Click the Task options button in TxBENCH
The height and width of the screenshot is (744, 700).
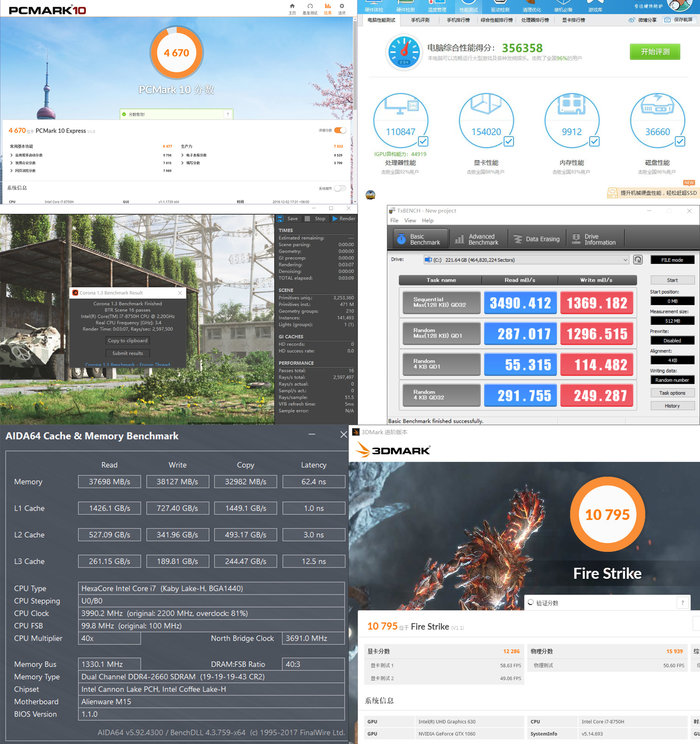tap(672, 393)
